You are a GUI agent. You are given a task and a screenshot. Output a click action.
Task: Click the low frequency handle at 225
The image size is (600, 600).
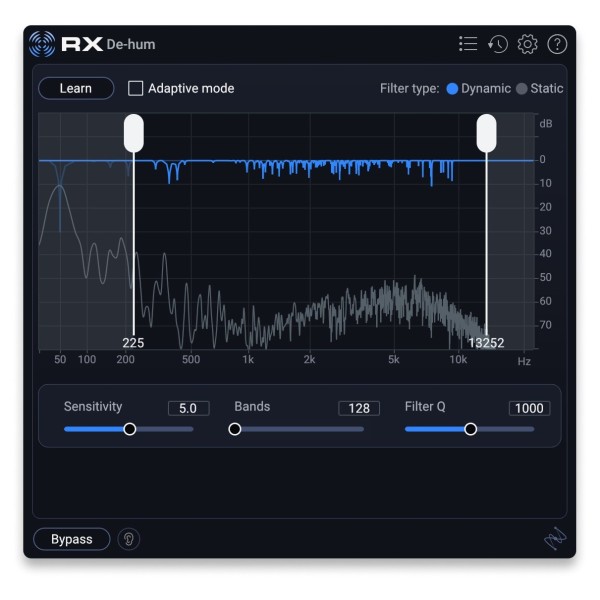[x=134, y=133]
